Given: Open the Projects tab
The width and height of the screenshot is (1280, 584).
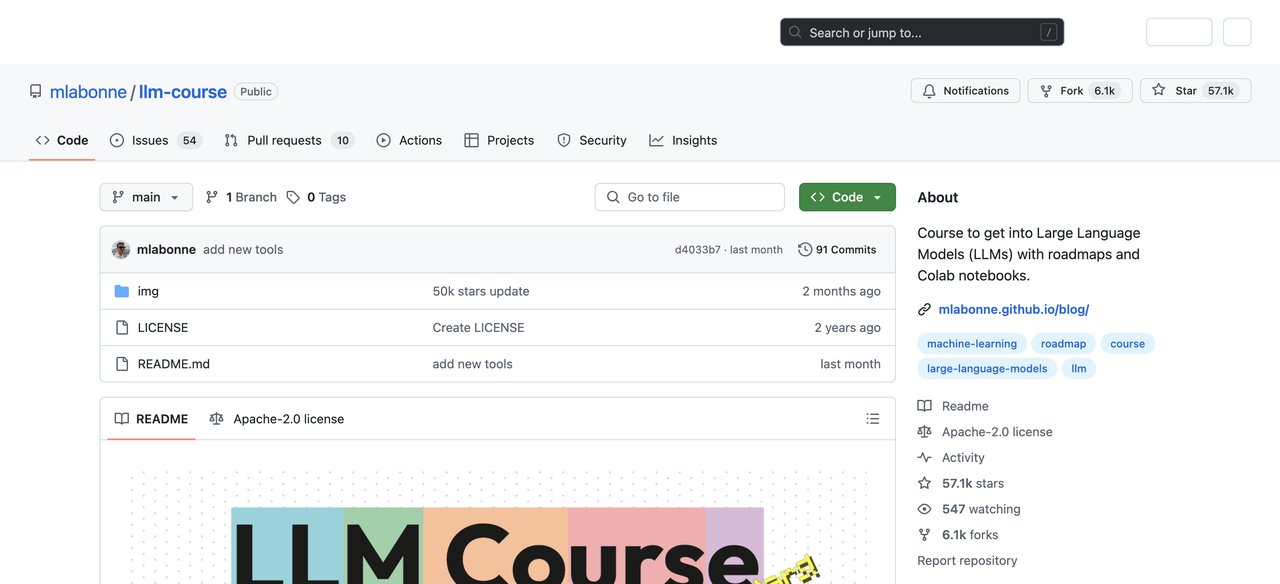Looking at the screenshot, I should (499, 140).
